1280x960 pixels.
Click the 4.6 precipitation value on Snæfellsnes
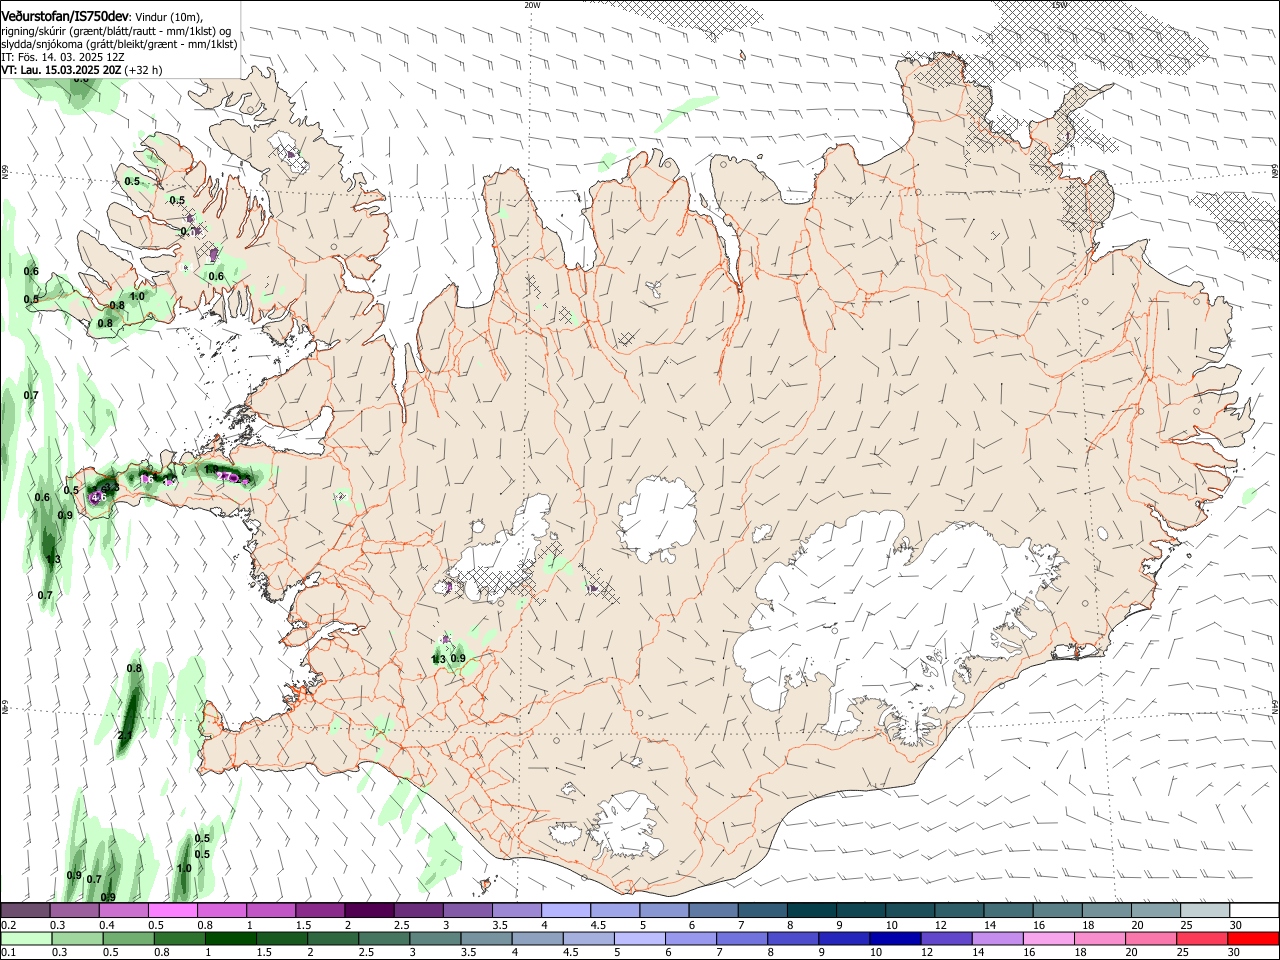[98, 496]
